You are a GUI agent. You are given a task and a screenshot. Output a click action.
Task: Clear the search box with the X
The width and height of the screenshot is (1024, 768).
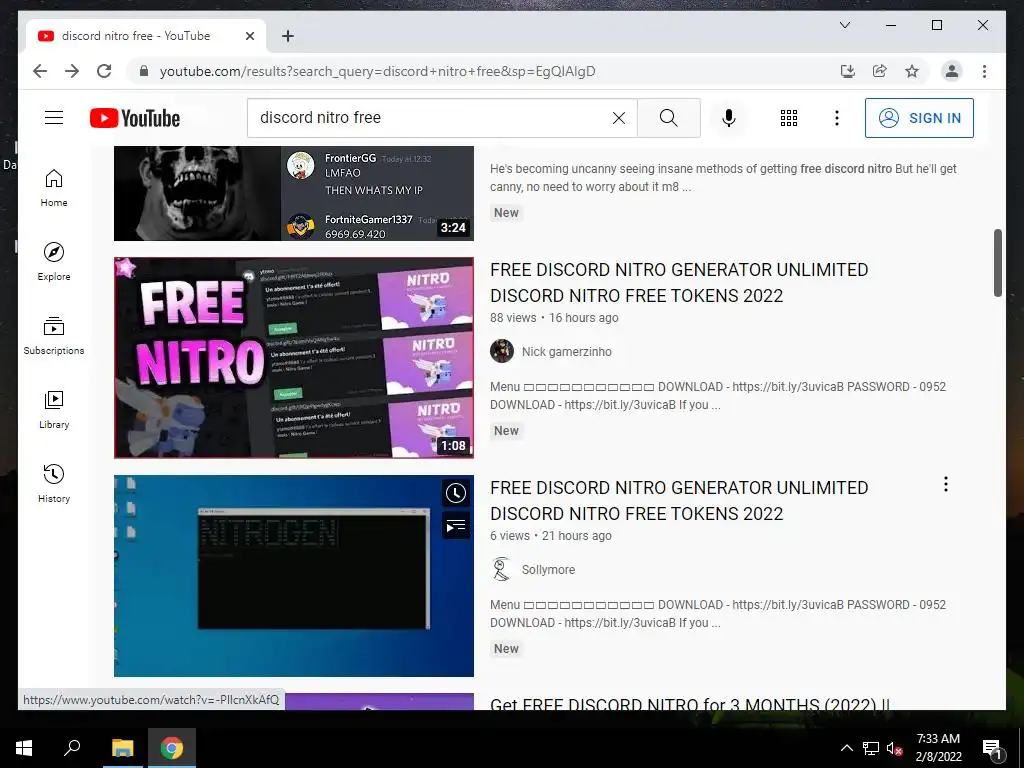618,118
